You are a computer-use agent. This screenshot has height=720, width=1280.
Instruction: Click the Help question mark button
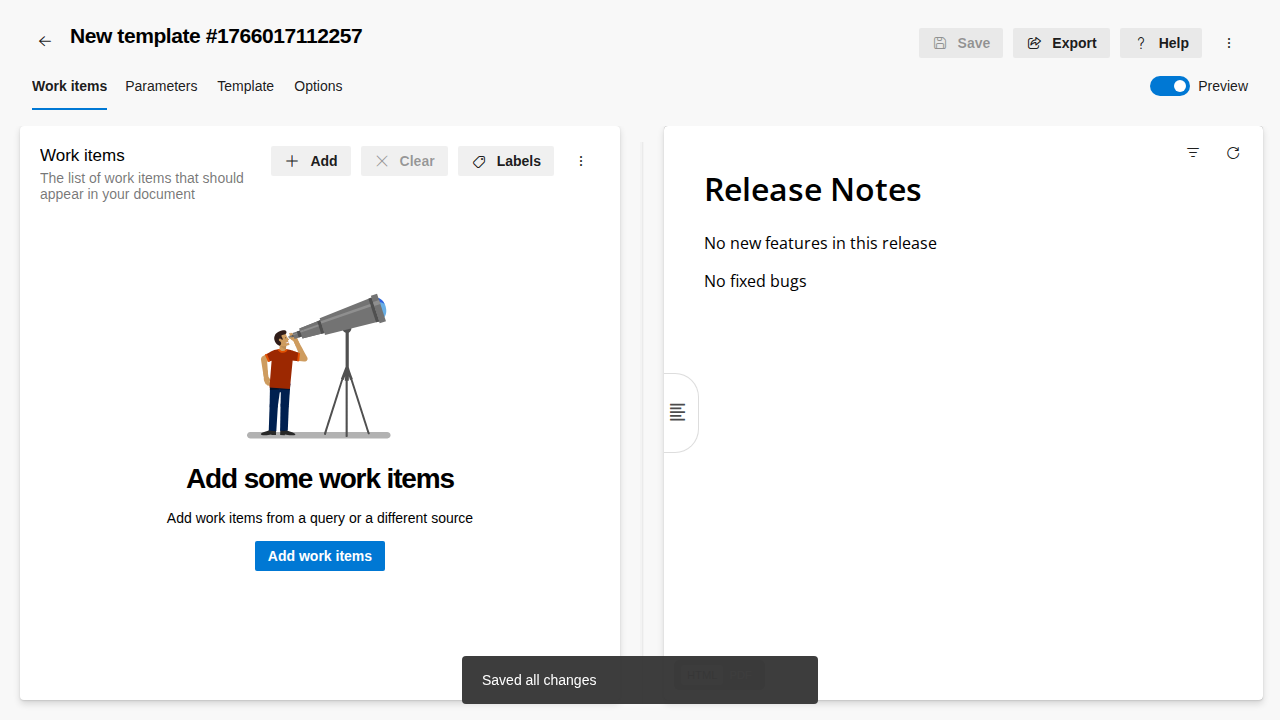[x=1161, y=43]
